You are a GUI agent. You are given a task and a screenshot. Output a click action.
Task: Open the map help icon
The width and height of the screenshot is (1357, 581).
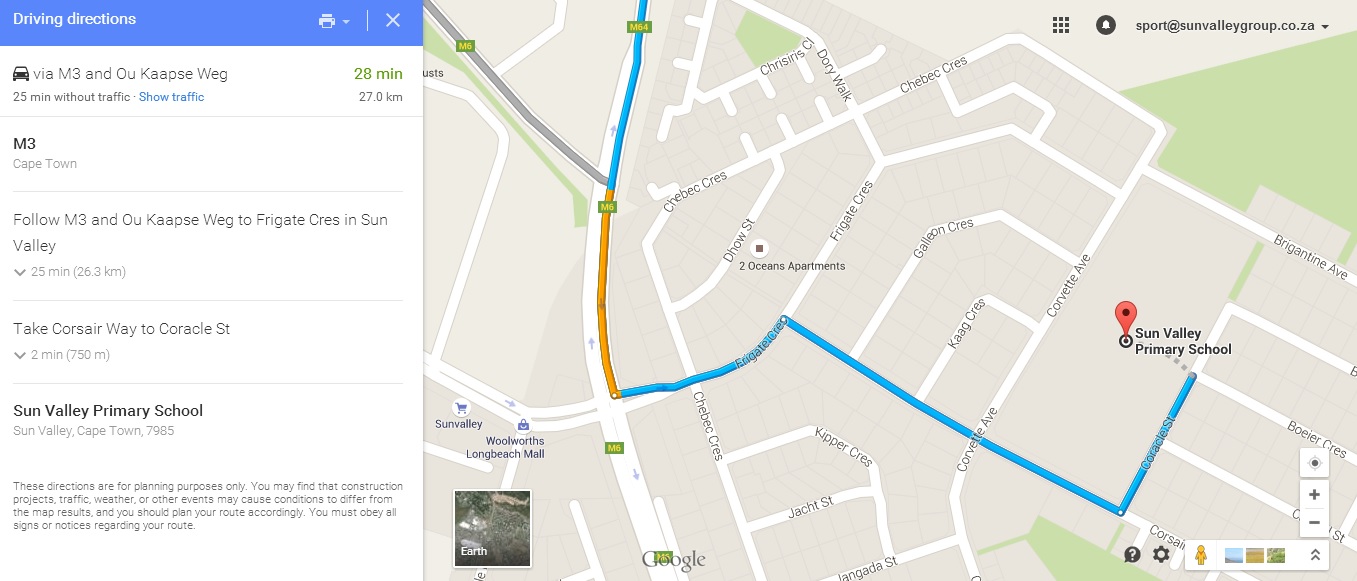click(1132, 554)
